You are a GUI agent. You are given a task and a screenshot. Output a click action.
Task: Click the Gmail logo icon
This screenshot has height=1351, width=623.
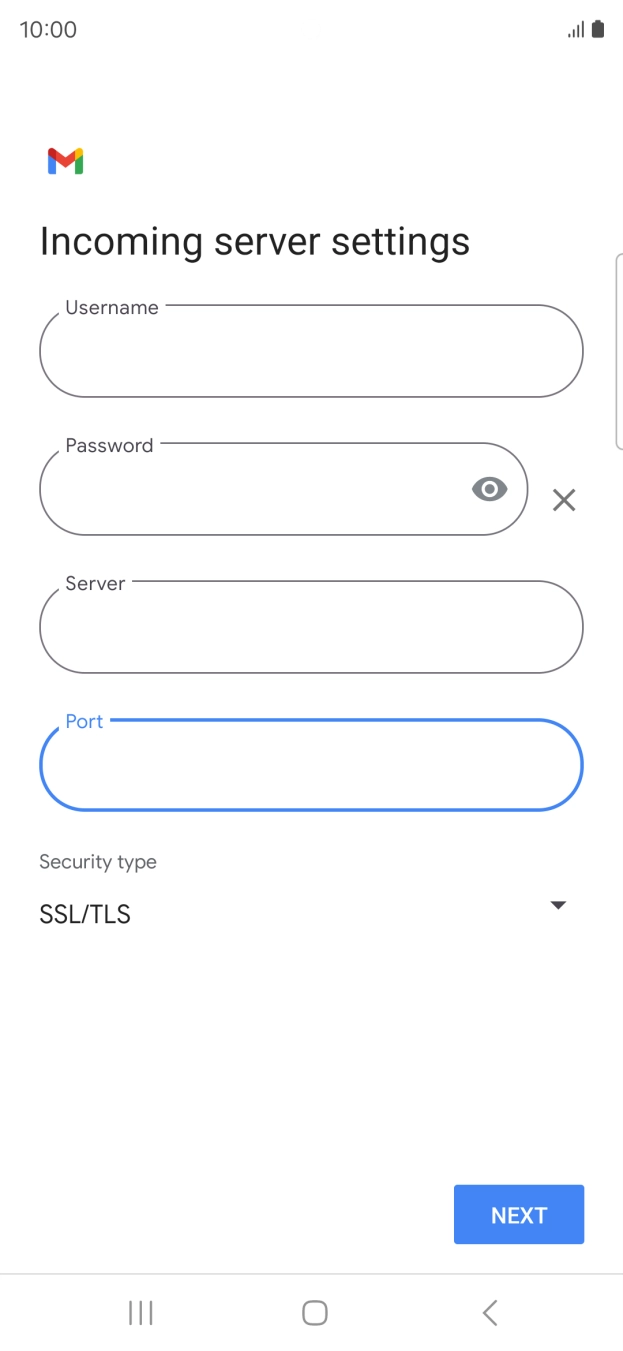pos(63,160)
